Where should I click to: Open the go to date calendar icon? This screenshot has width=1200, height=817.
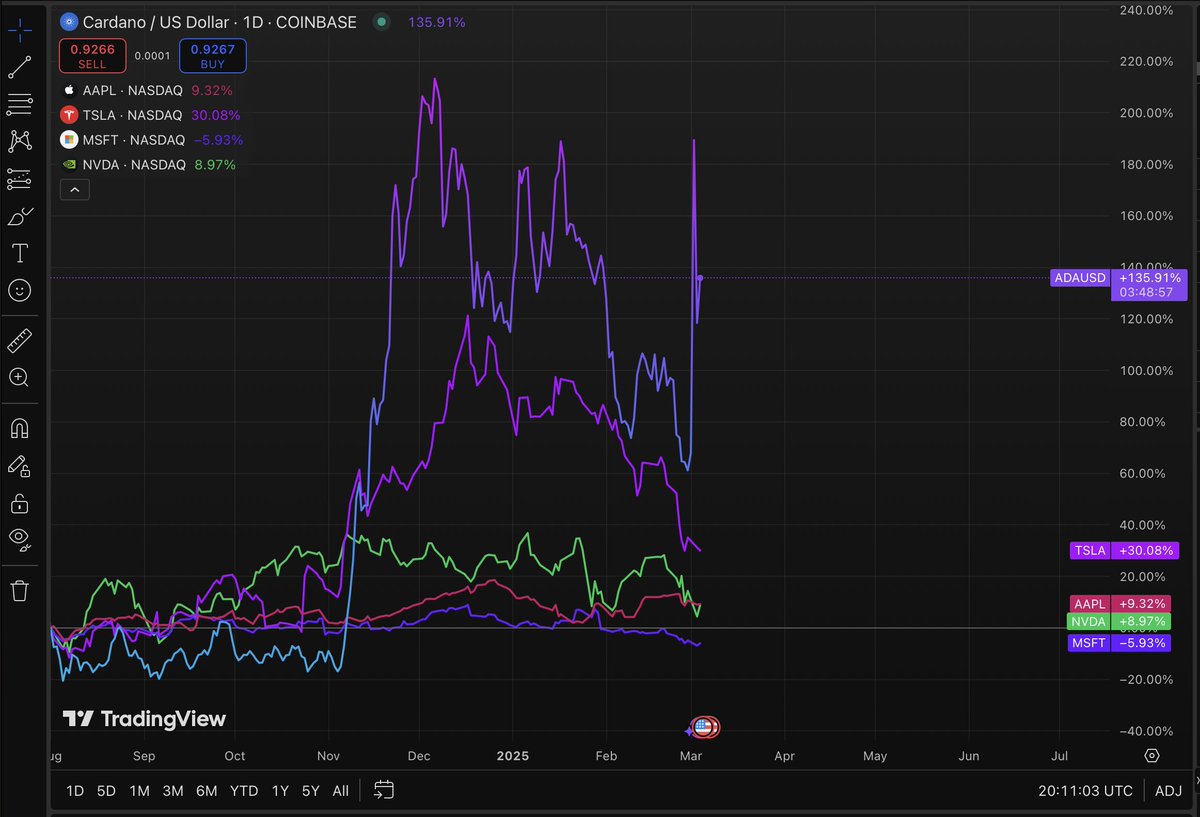(384, 790)
